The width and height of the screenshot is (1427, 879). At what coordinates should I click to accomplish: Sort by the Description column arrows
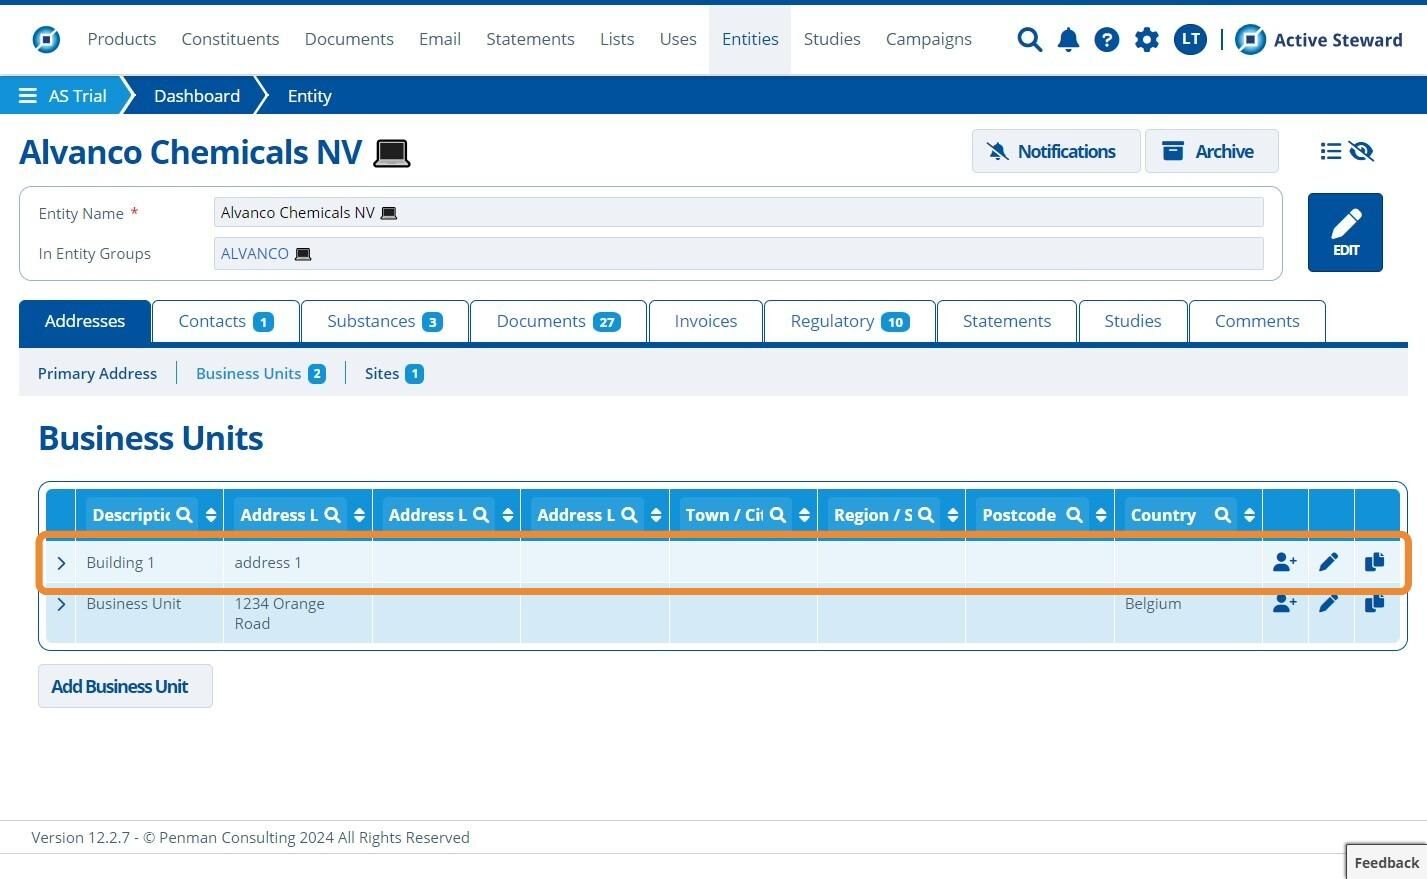tap(211, 515)
